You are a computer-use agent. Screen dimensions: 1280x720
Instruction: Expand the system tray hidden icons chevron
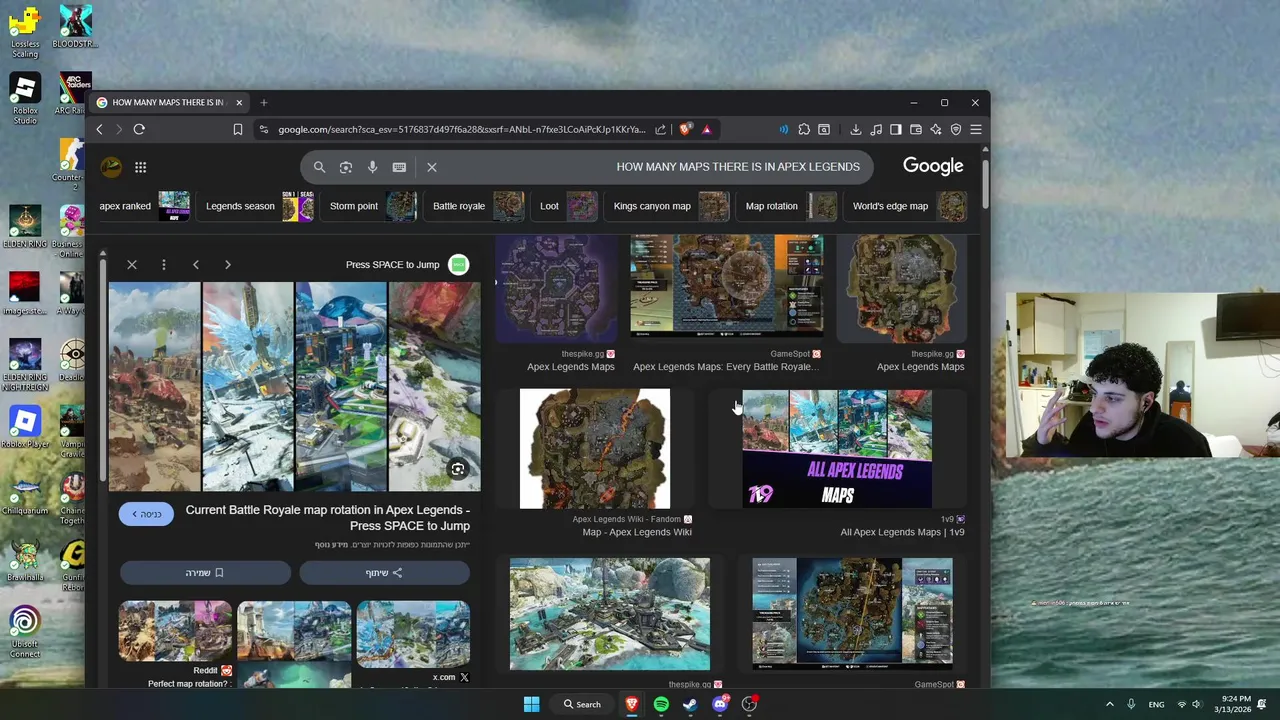(x=1109, y=704)
